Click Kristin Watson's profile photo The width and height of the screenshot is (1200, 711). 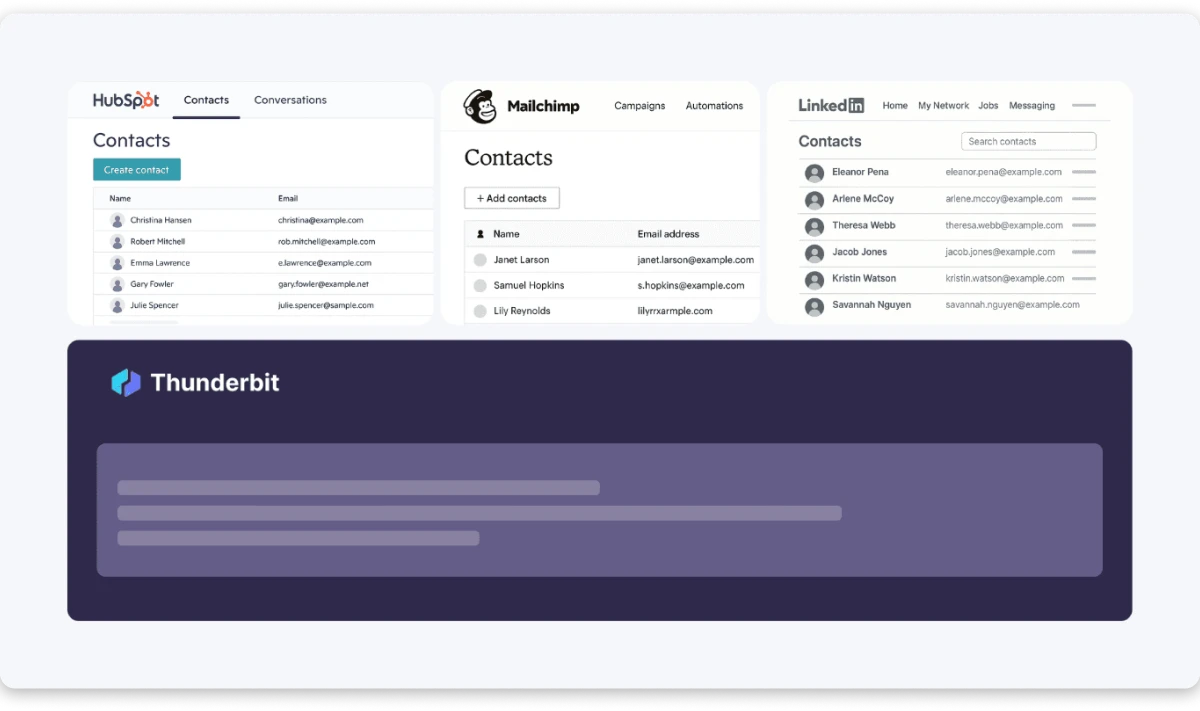click(x=814, y=279)
